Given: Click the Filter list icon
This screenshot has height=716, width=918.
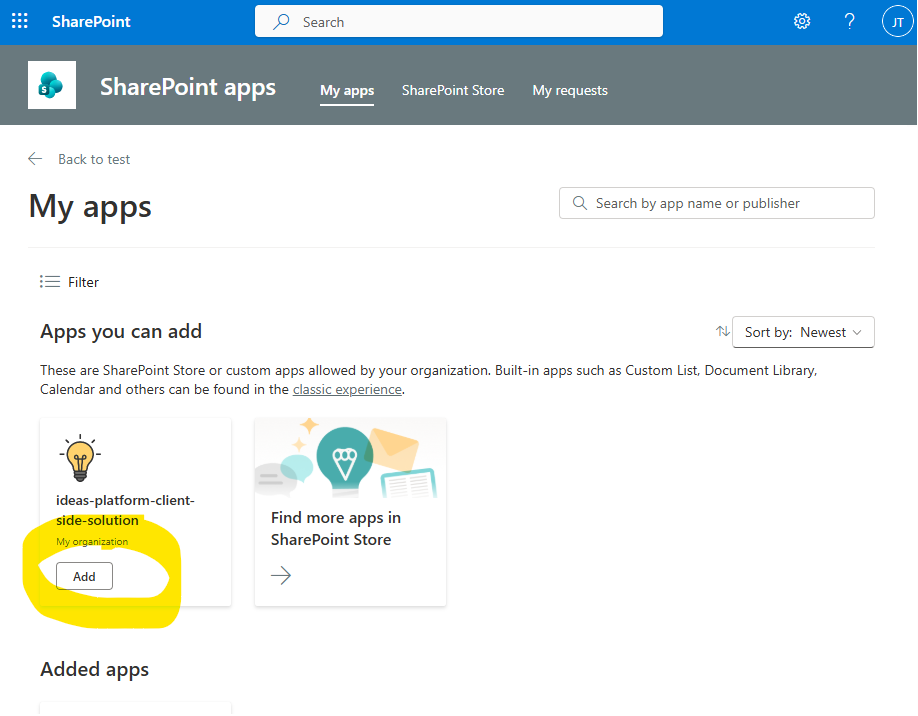Looking at the screenshot, I should [x=50, y=282].
